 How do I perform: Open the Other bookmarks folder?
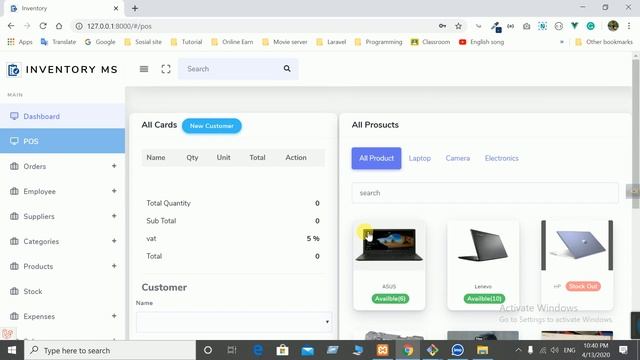tap(604, 42)
